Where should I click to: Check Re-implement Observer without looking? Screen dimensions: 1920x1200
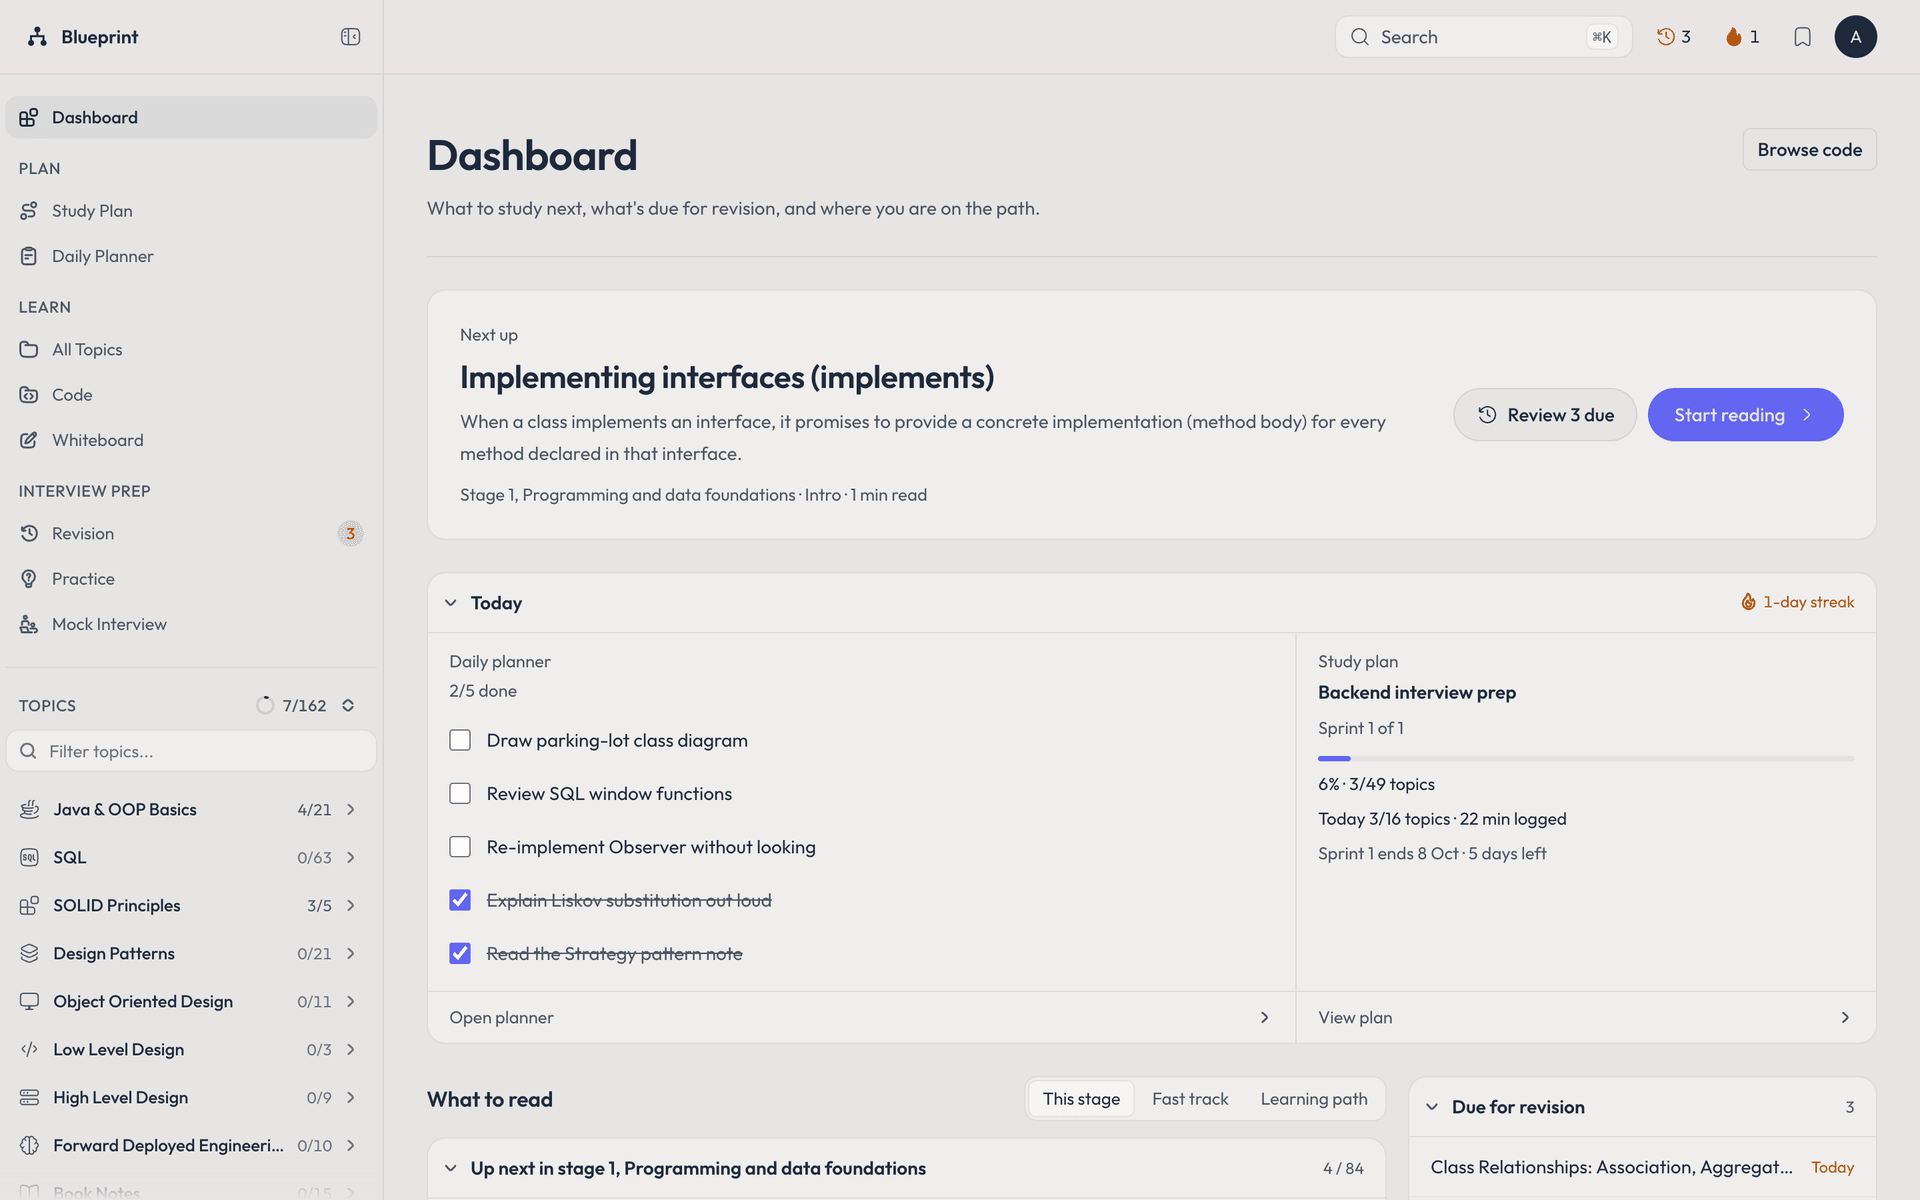[x=460, y=847]
